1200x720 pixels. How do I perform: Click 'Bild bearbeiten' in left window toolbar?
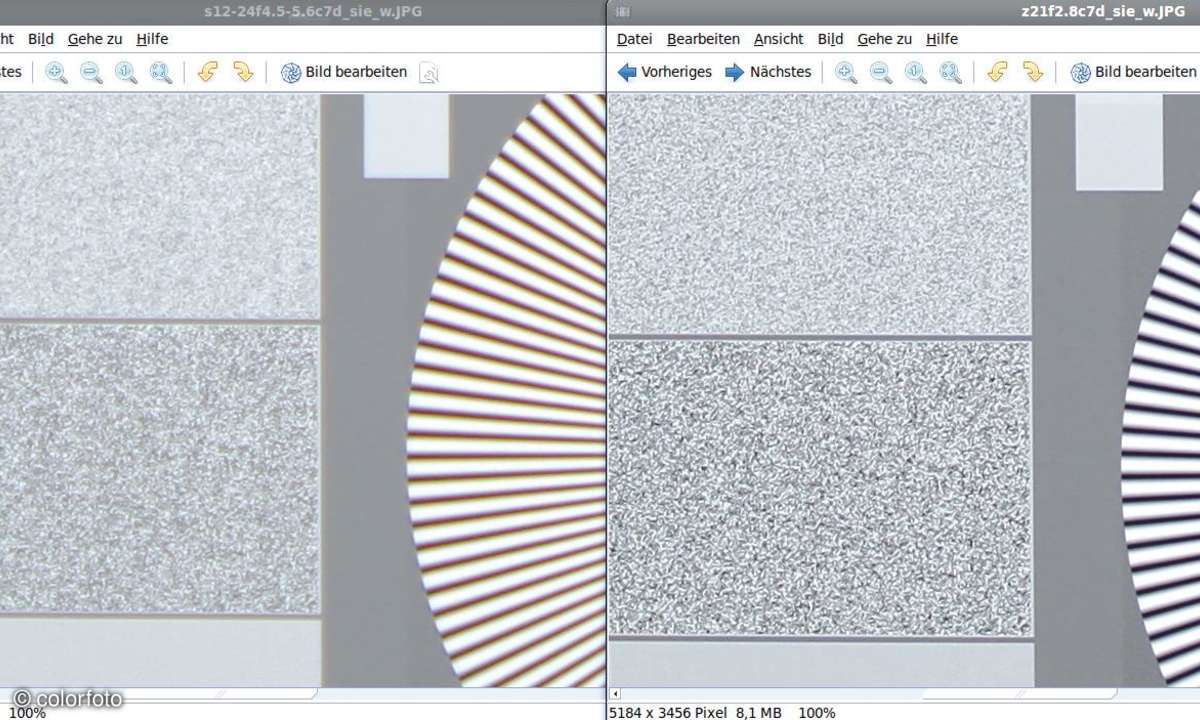pos(344,72)
